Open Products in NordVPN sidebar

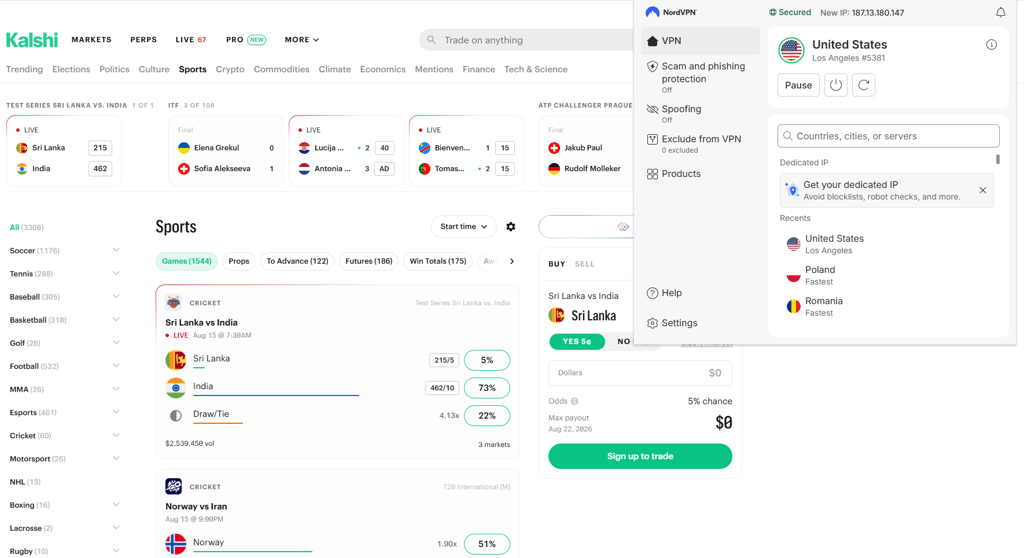[673, 174]
